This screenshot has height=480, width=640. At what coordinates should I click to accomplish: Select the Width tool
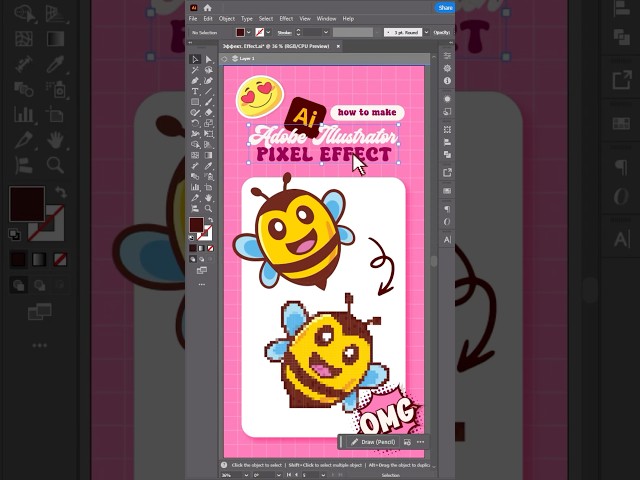195,134
